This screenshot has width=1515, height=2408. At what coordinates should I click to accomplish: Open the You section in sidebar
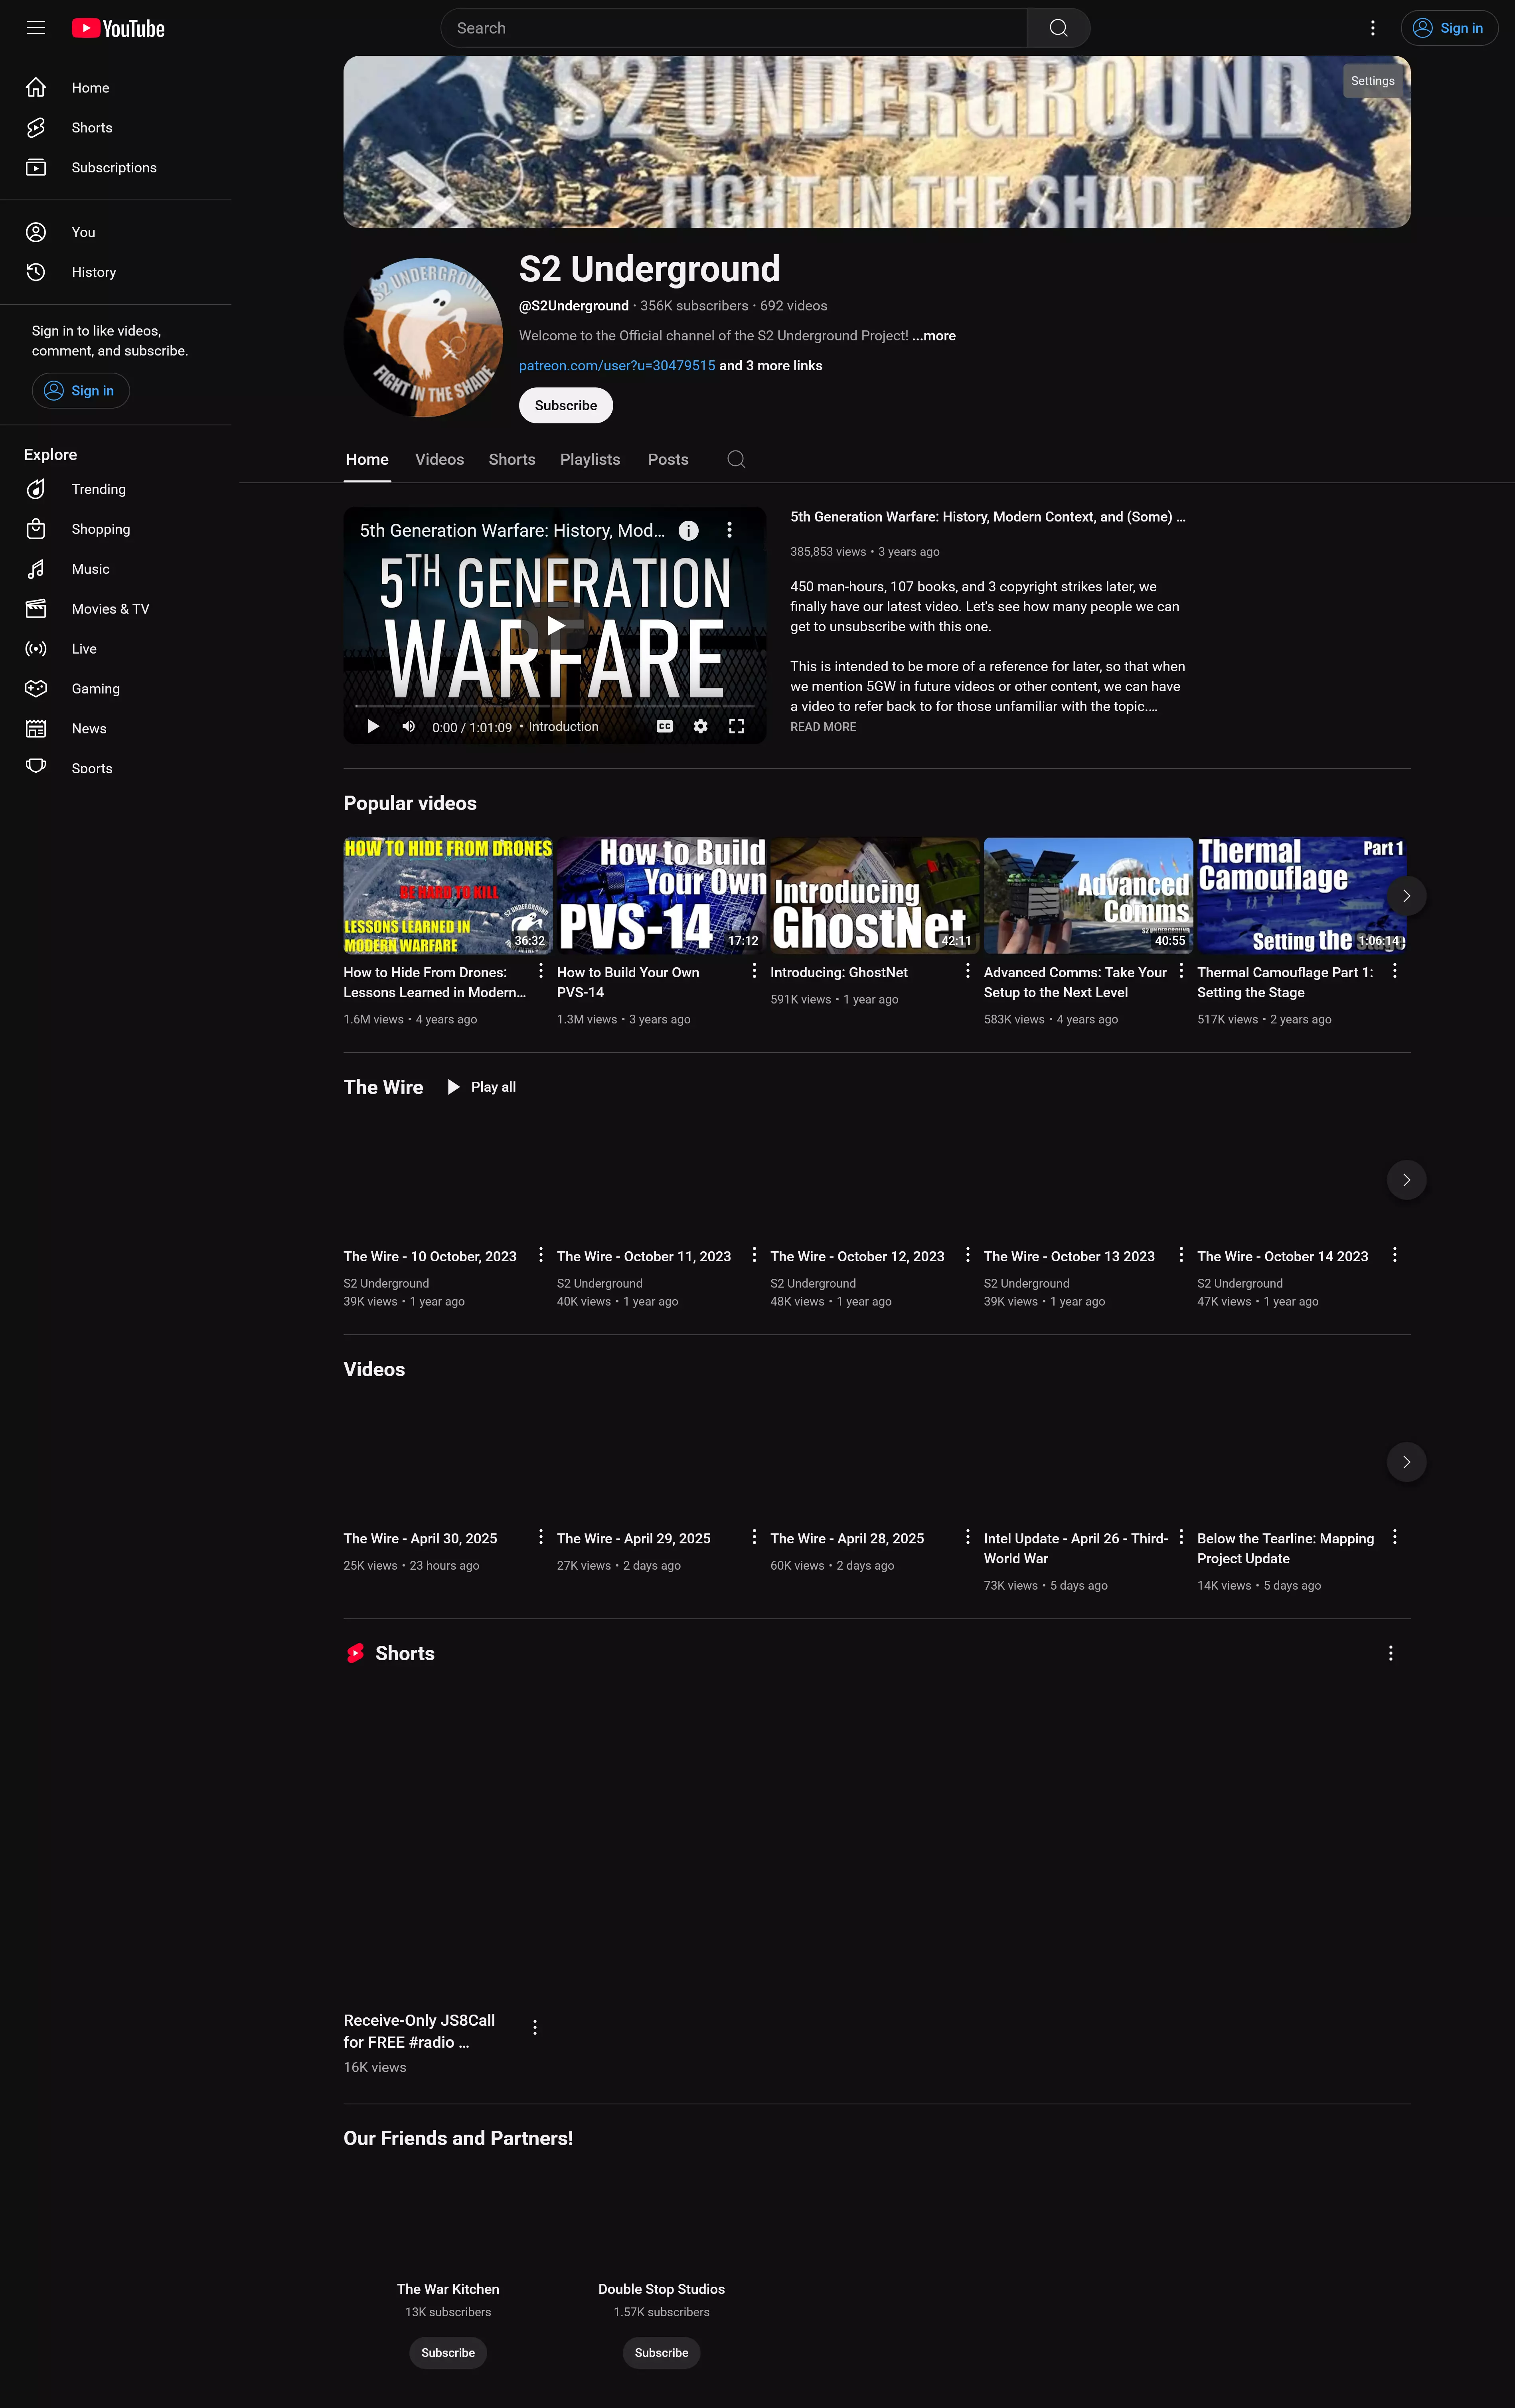pyautogui.click(x=116, y=232)
